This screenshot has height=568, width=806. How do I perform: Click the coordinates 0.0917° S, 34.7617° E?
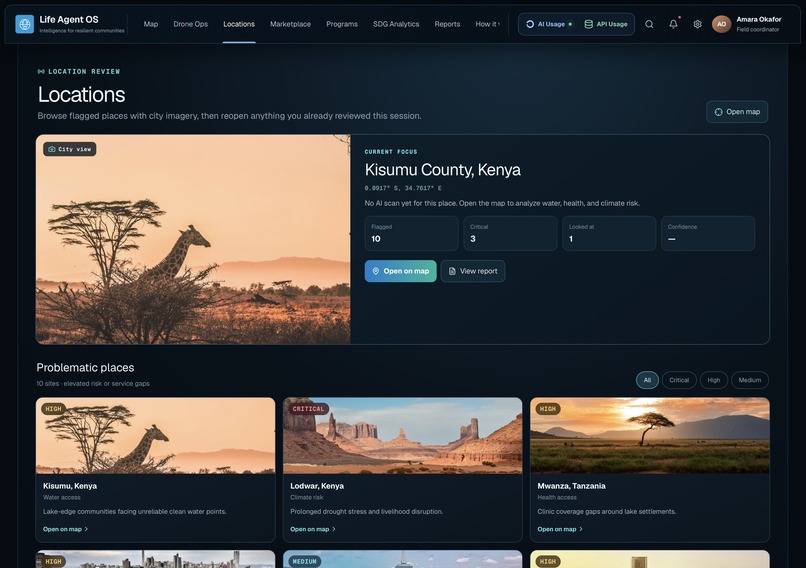(403, 188)
